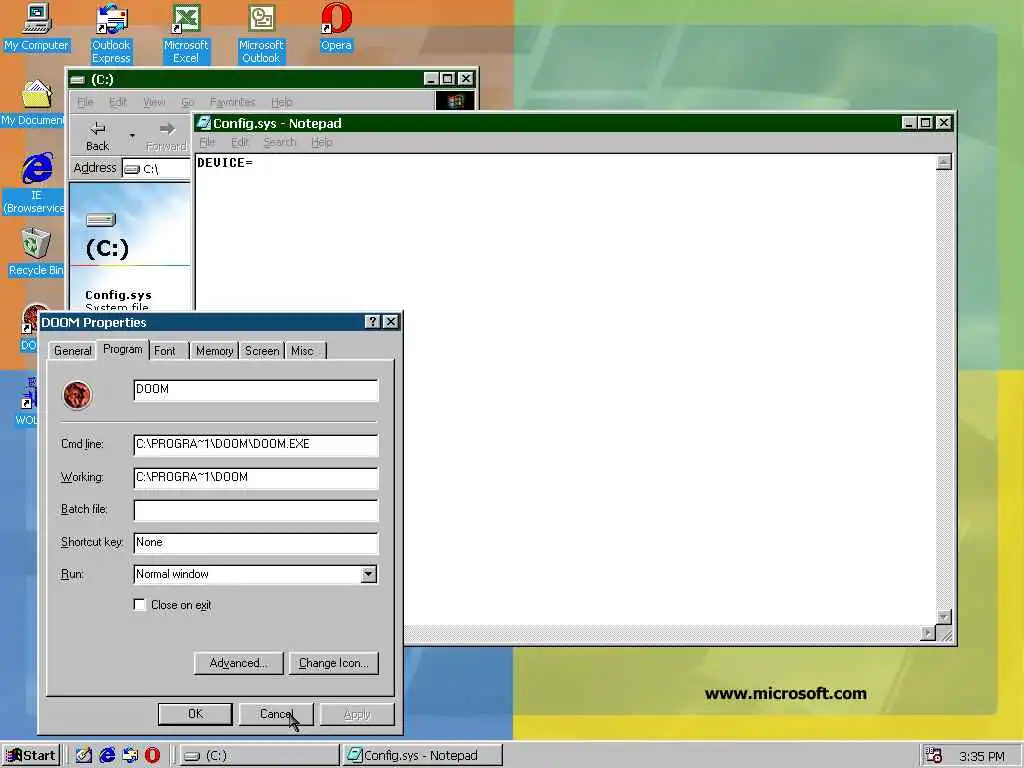Click Notepad horizontal scrollbar right arrow
1024x768 pixels.
928,633
